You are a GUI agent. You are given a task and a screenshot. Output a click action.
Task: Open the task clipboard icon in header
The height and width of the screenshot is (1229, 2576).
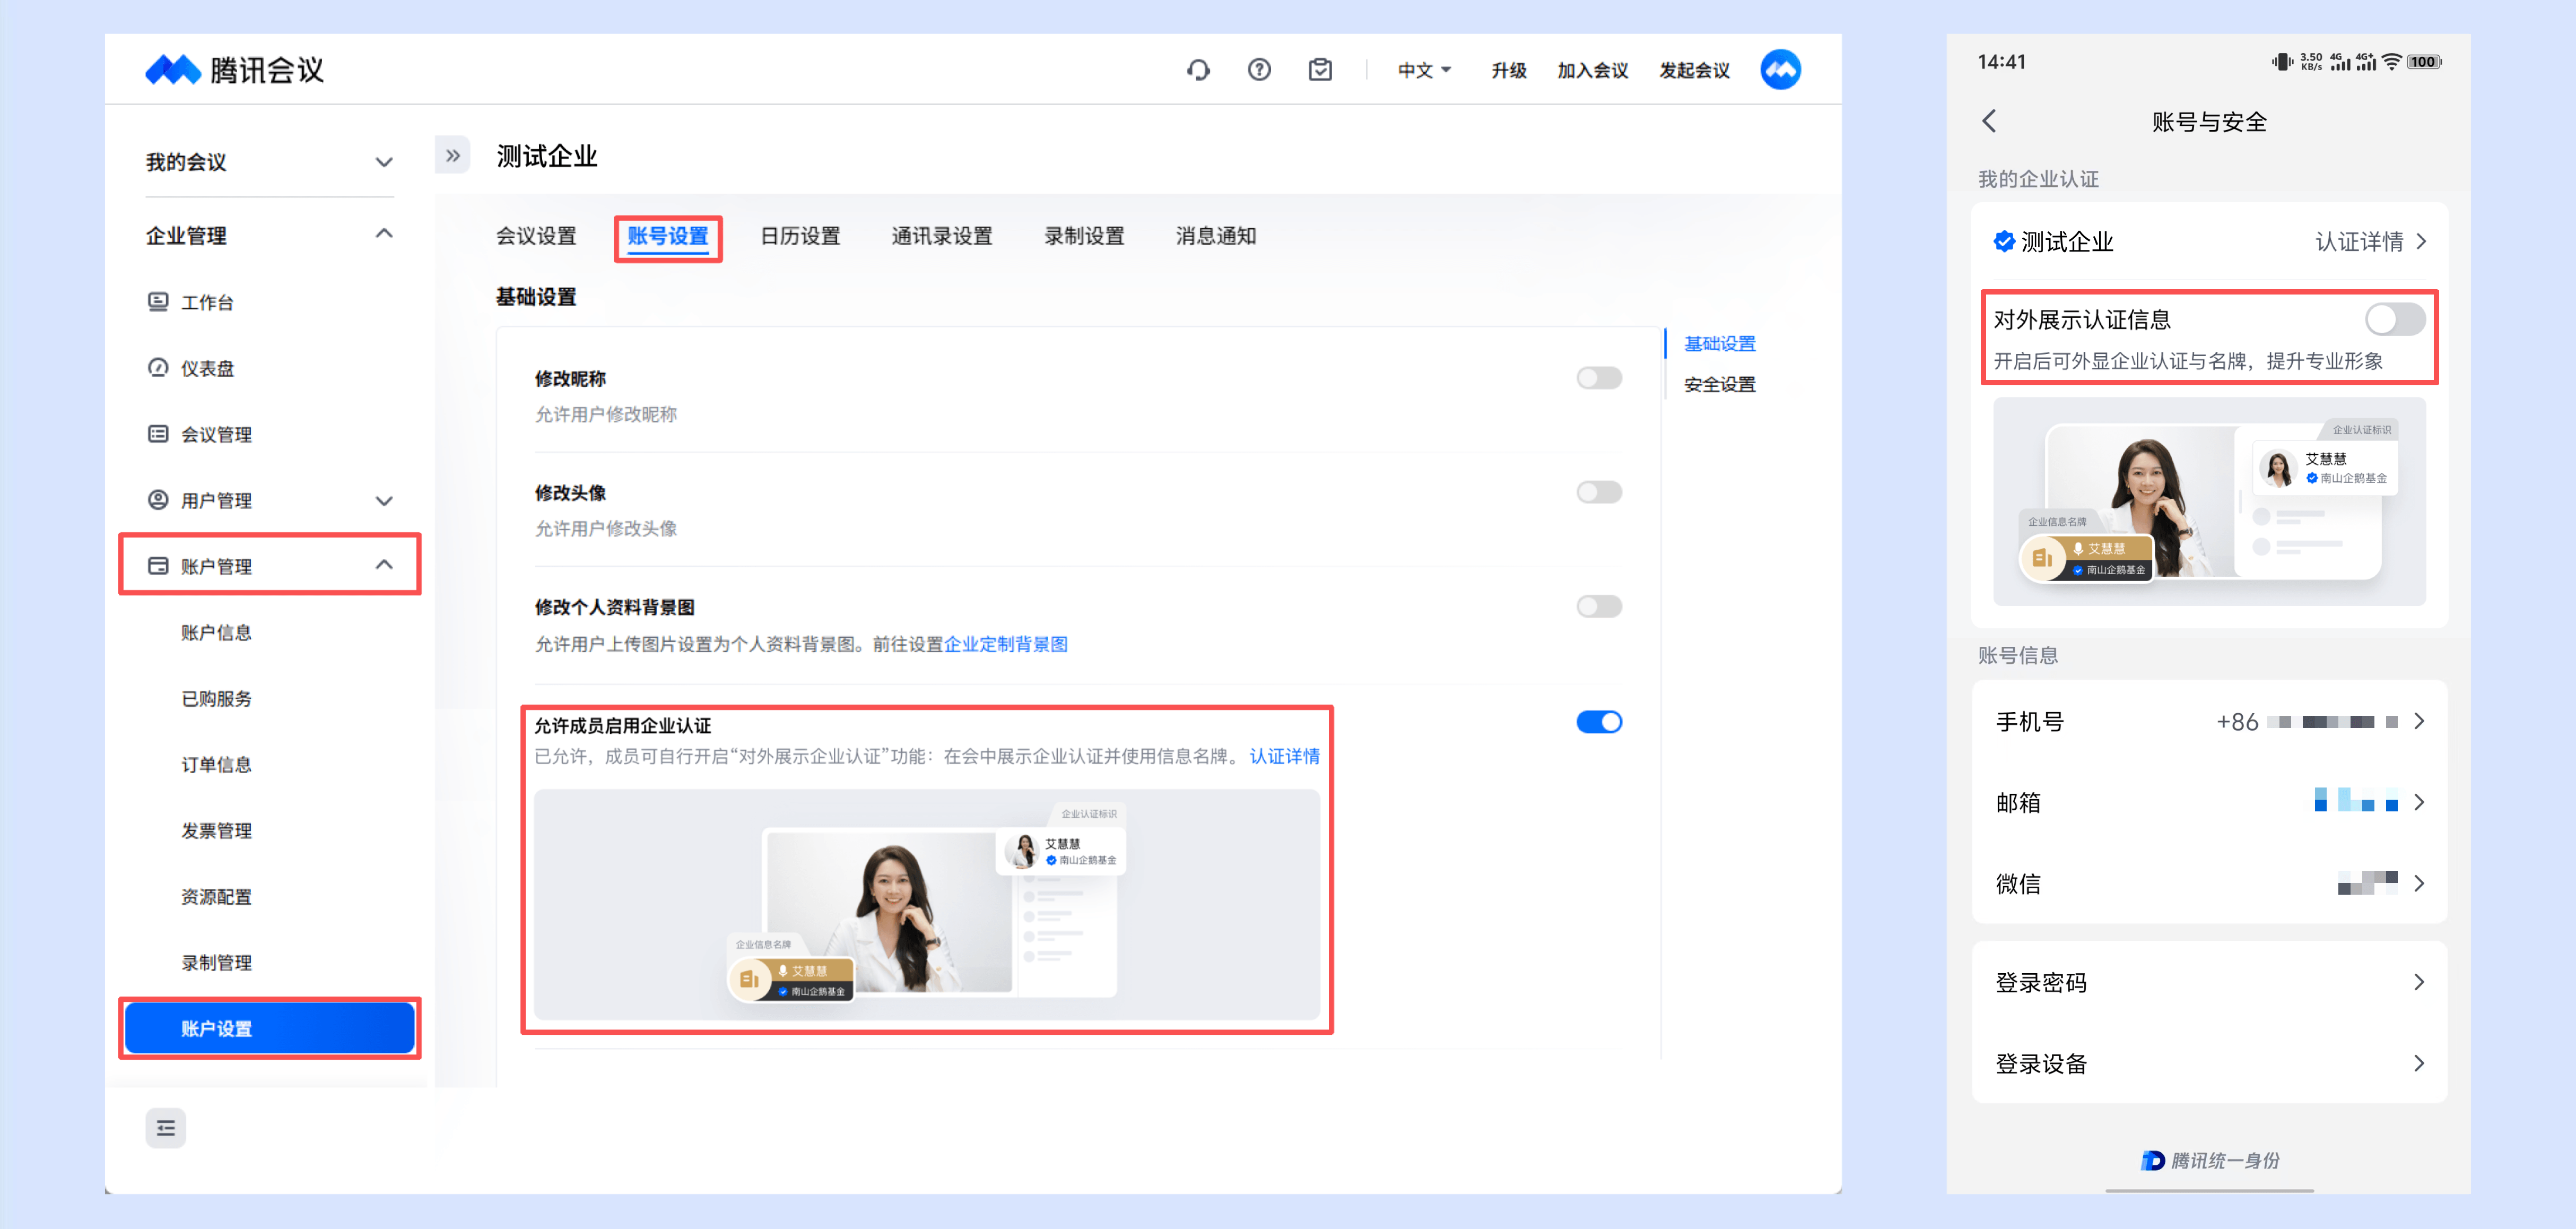pyautogui.click(x=1320, y=70)
